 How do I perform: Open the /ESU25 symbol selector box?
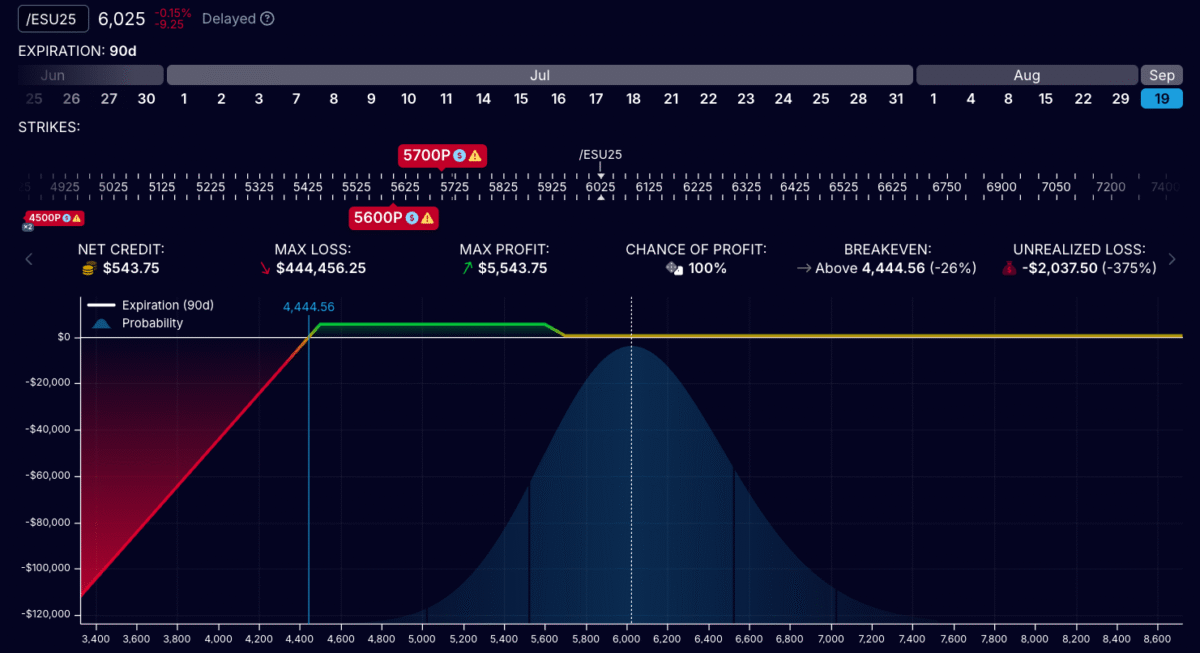click(54, 19)
